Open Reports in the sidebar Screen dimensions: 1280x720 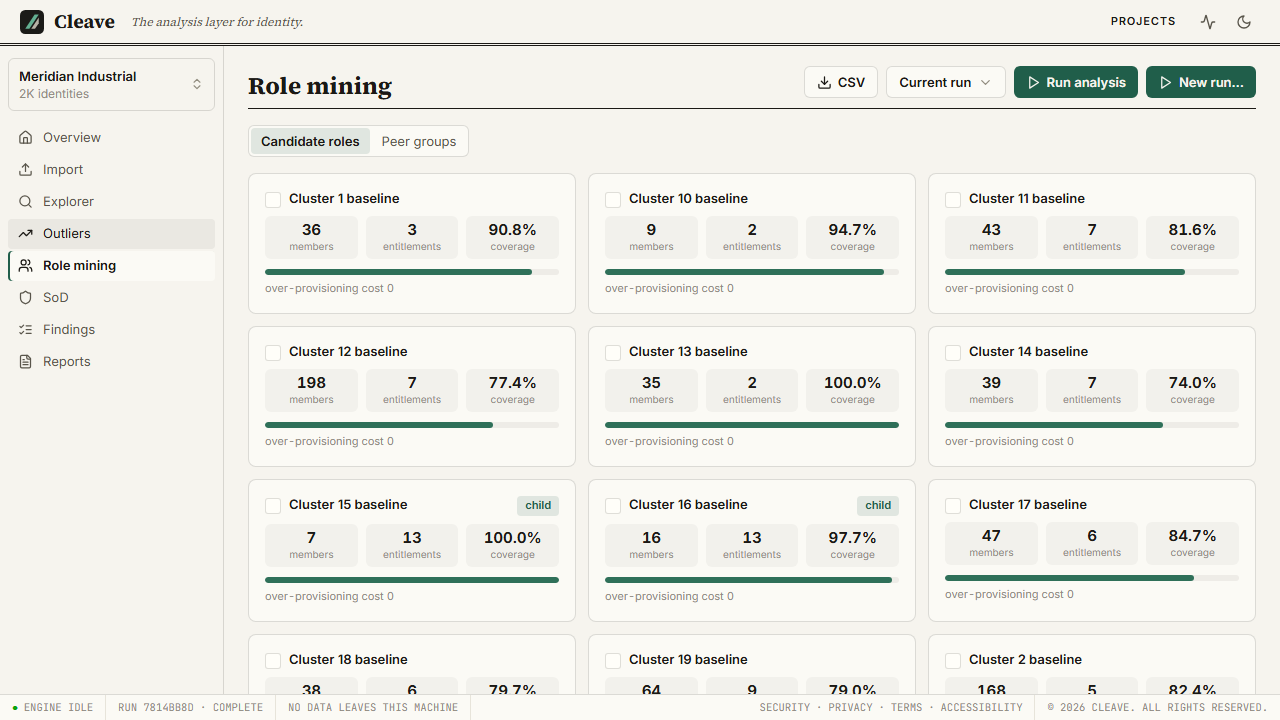tap(111, 362)
